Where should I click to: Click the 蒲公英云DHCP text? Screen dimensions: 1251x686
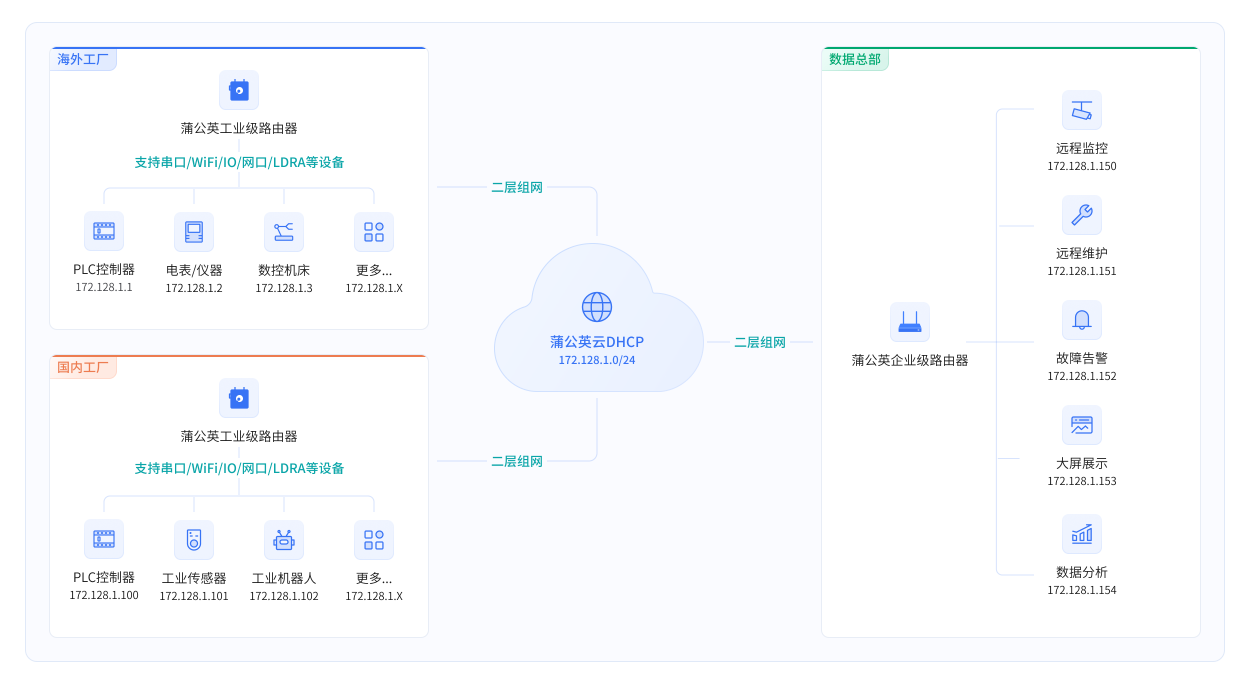pos(597,341)
